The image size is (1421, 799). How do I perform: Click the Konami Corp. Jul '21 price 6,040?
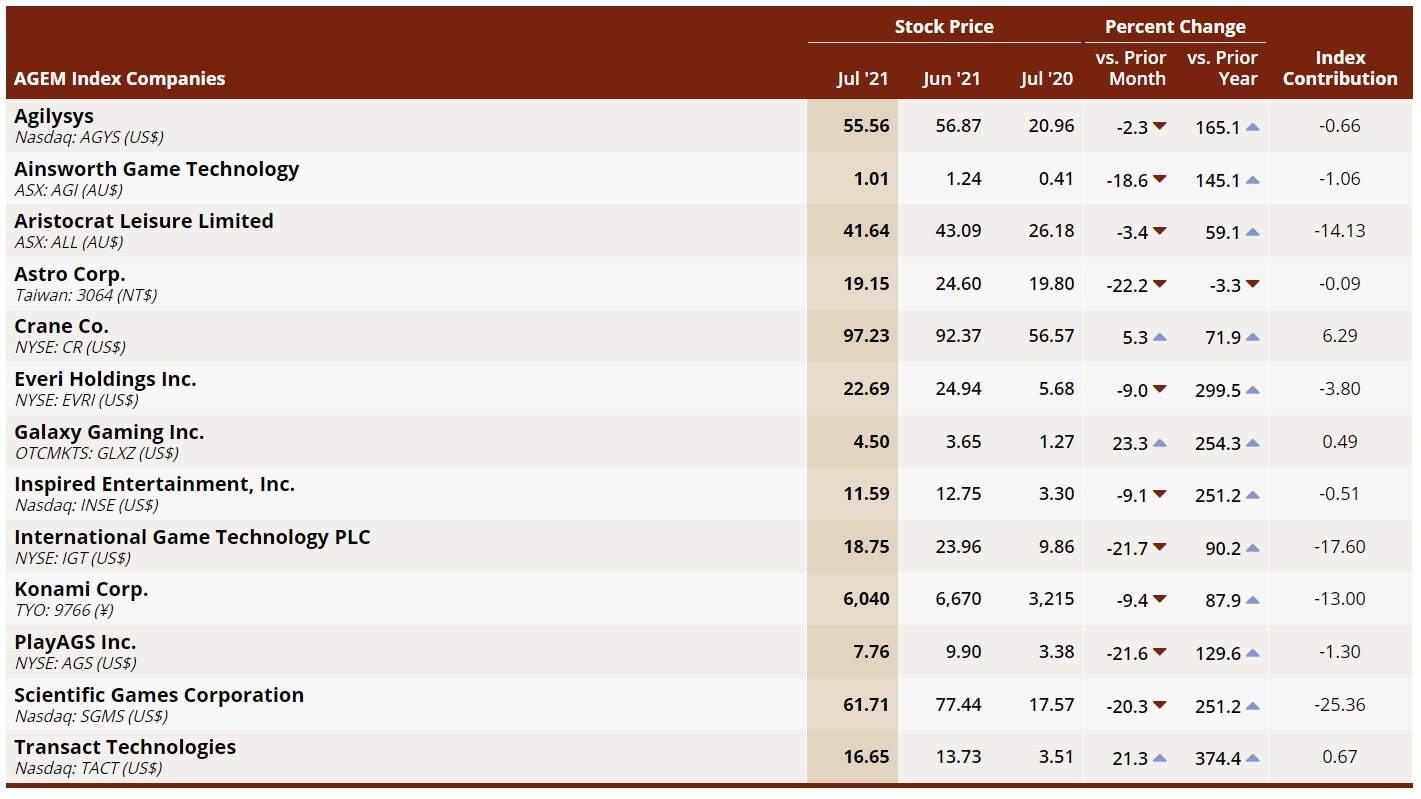[865, 599]
